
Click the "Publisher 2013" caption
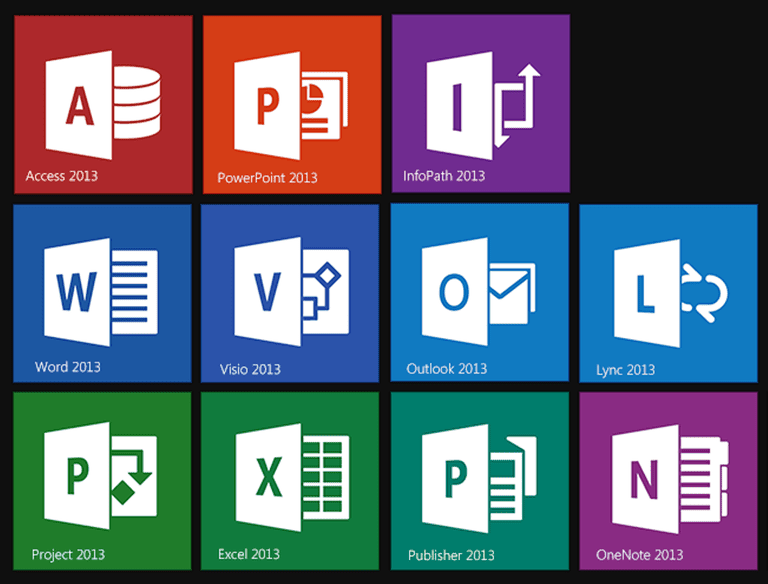451,555
